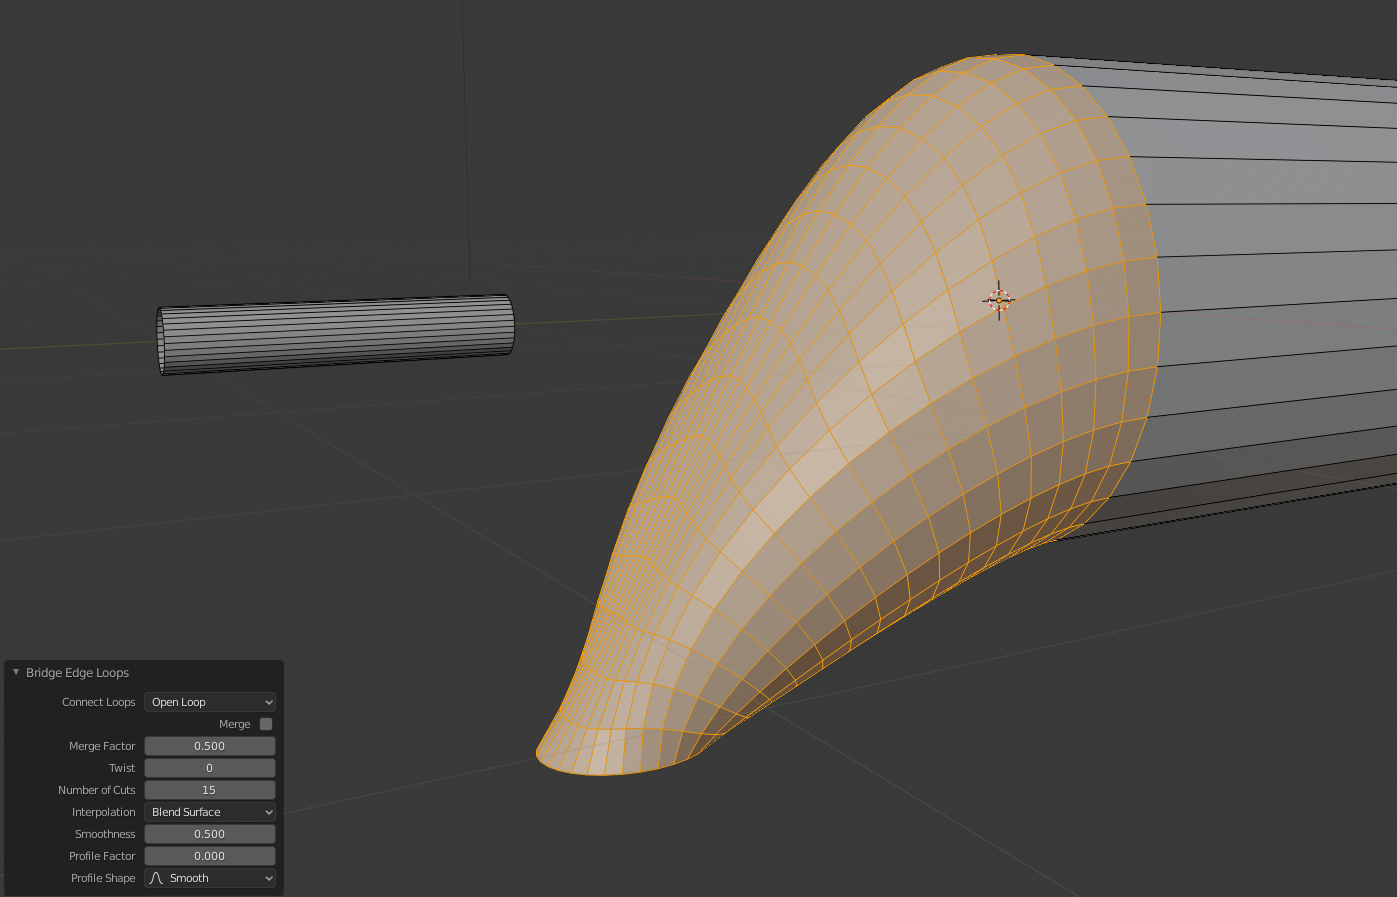
Task: Click the Bridge Edge Loops panel title
Action: [x=77, y=673]
